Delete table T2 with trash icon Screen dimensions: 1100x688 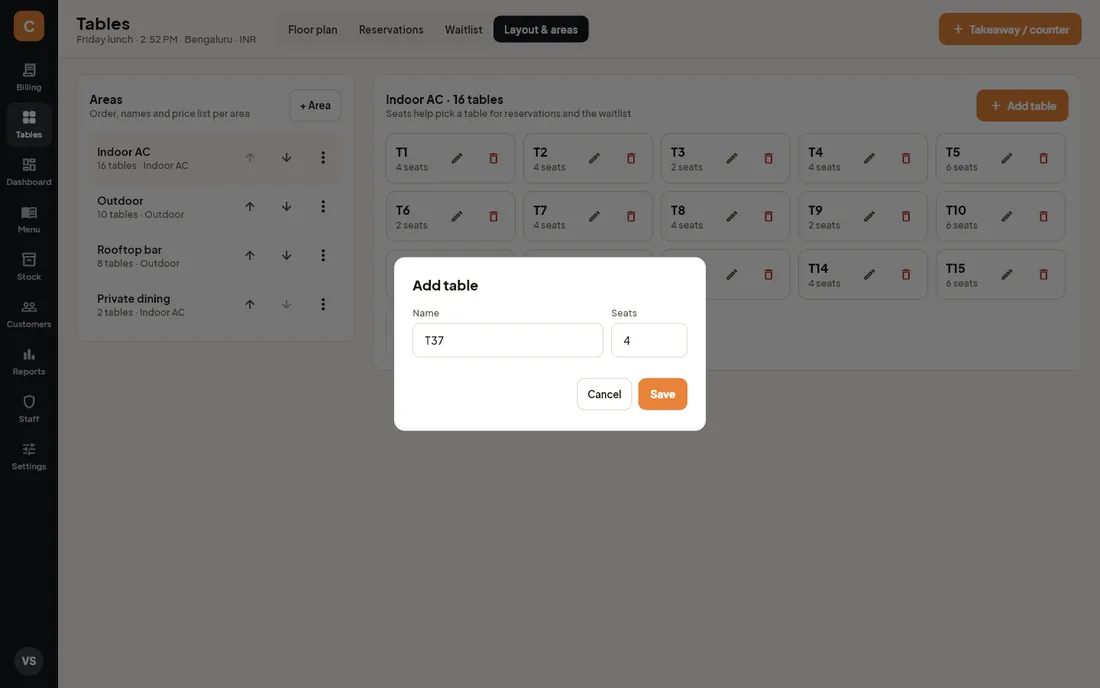[x=631, y=158]
